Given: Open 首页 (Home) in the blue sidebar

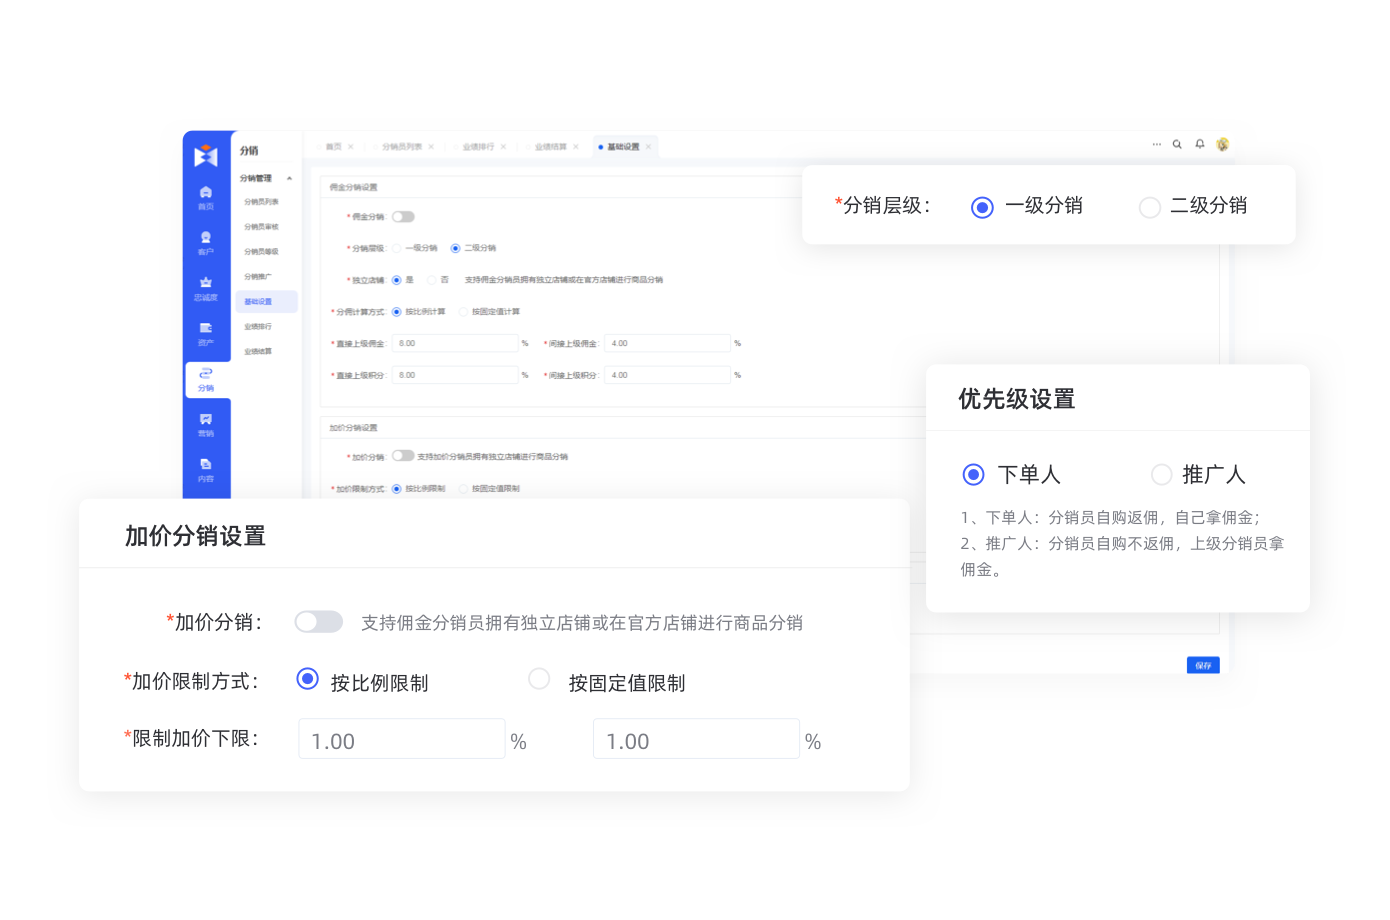Looking at the screenshot, I should (x=206, y=196).
